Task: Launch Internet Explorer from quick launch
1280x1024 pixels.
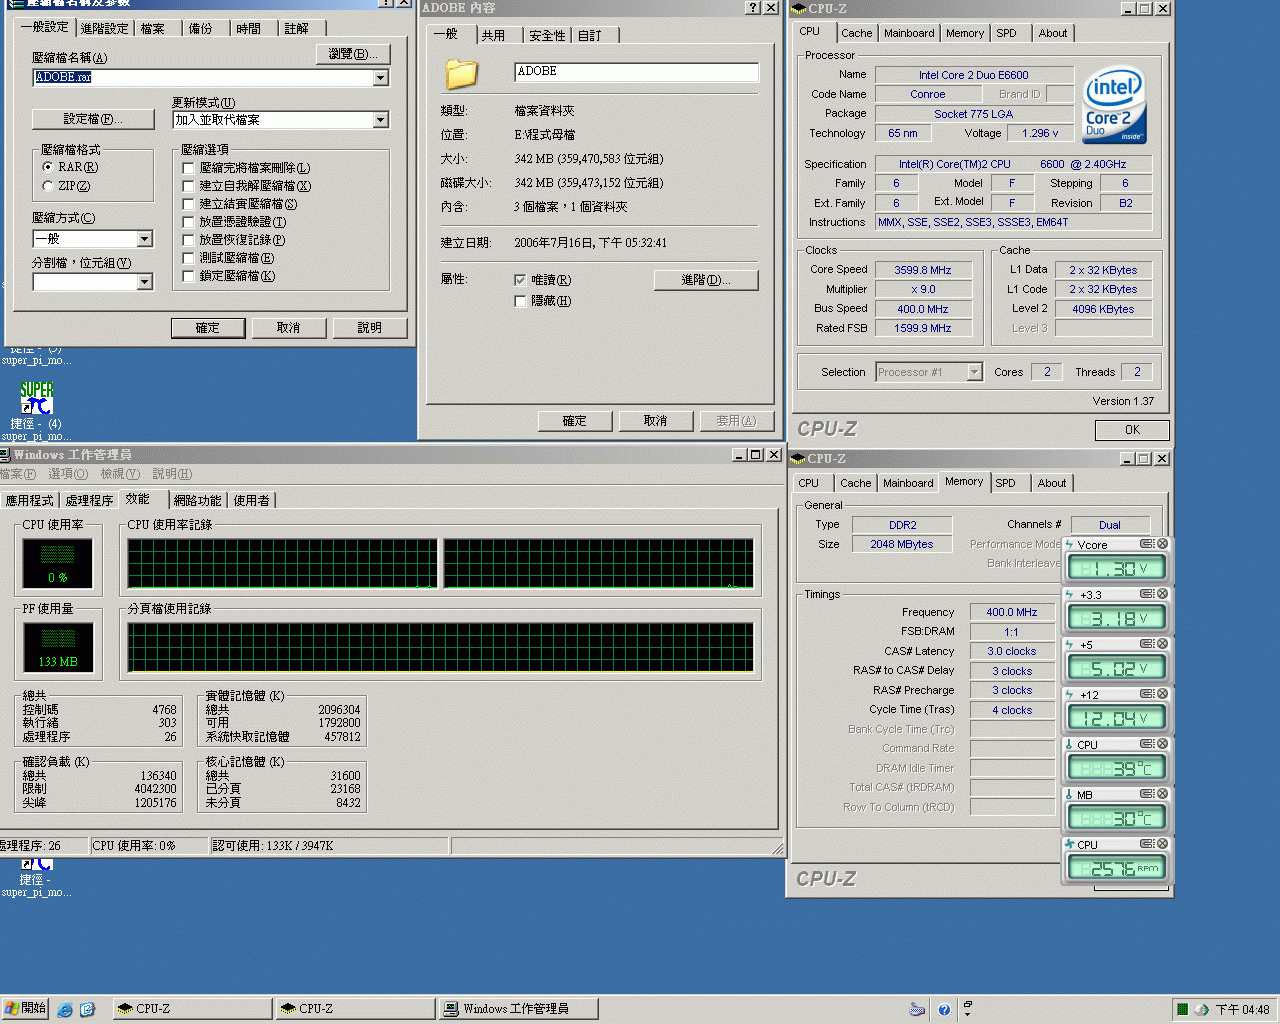Action: pos(65,1010)
